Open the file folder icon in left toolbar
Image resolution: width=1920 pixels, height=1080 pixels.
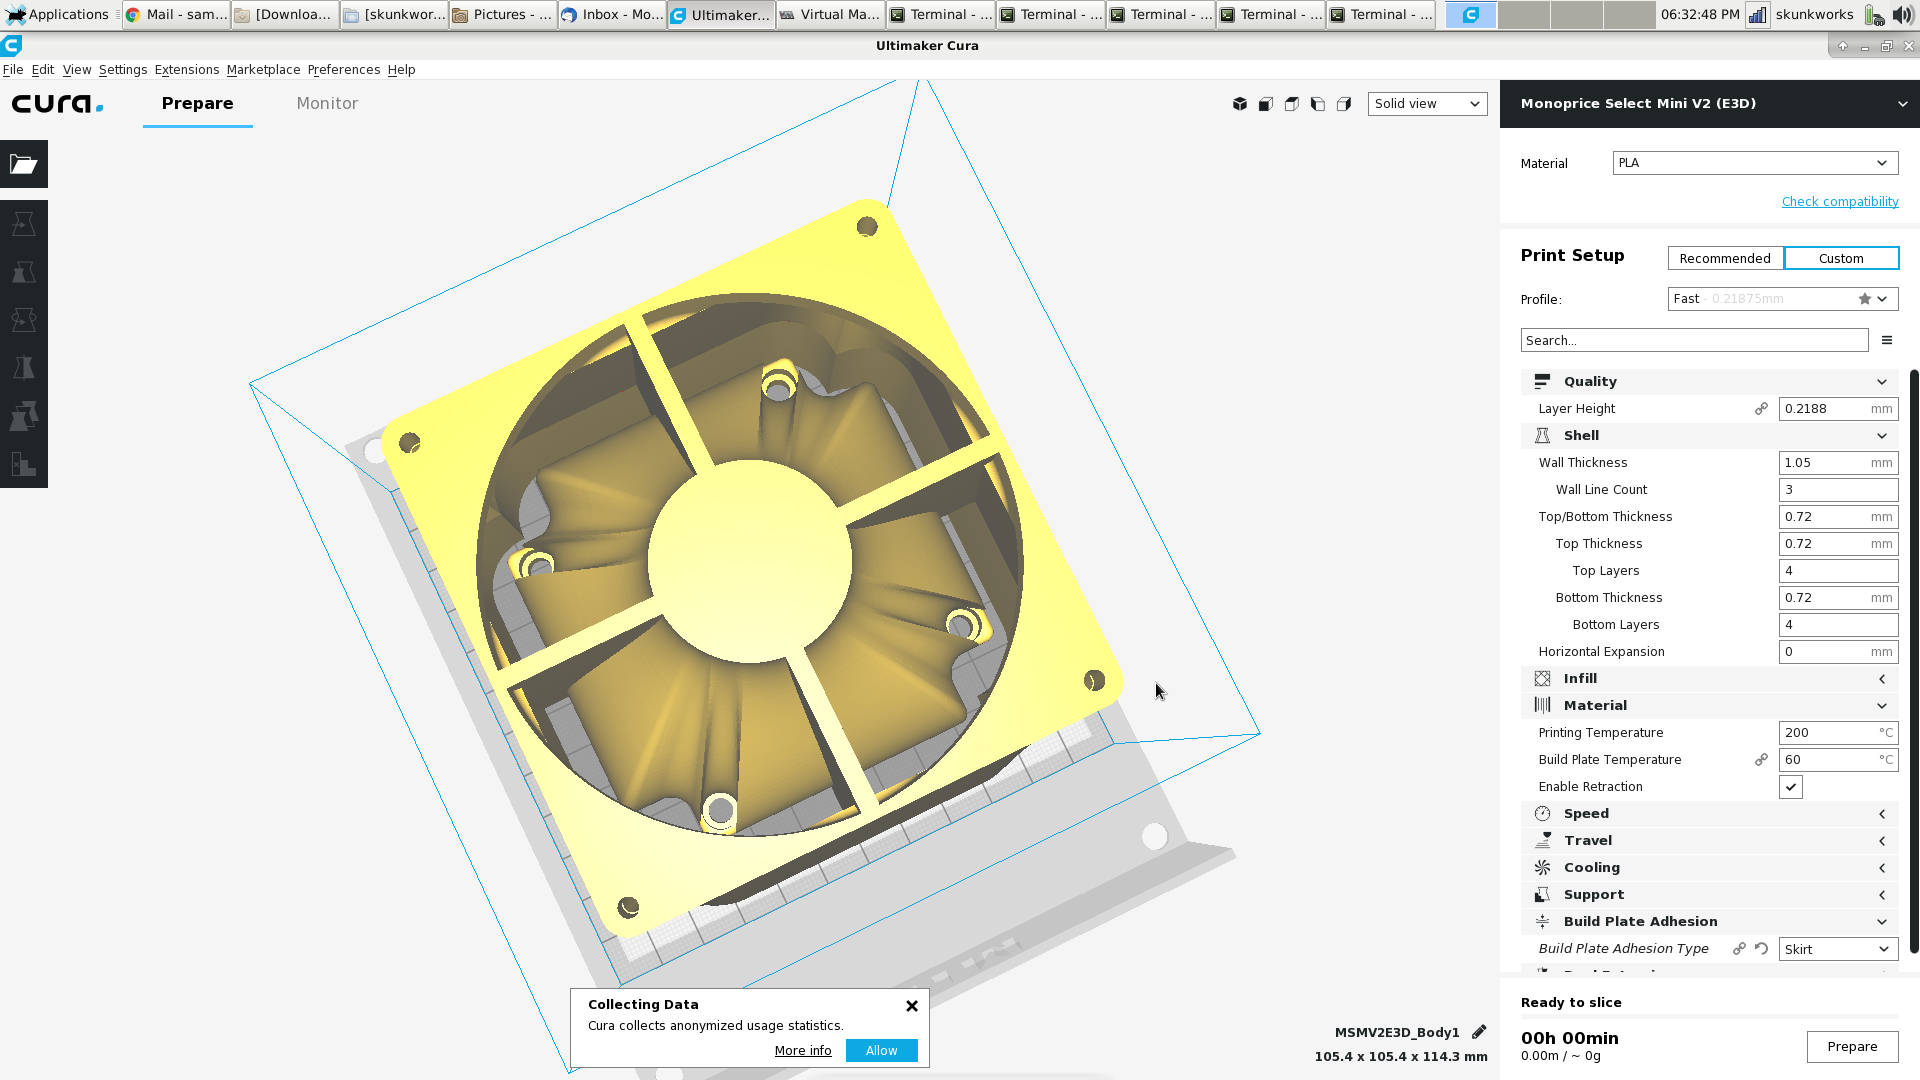[x=24, y=164]
